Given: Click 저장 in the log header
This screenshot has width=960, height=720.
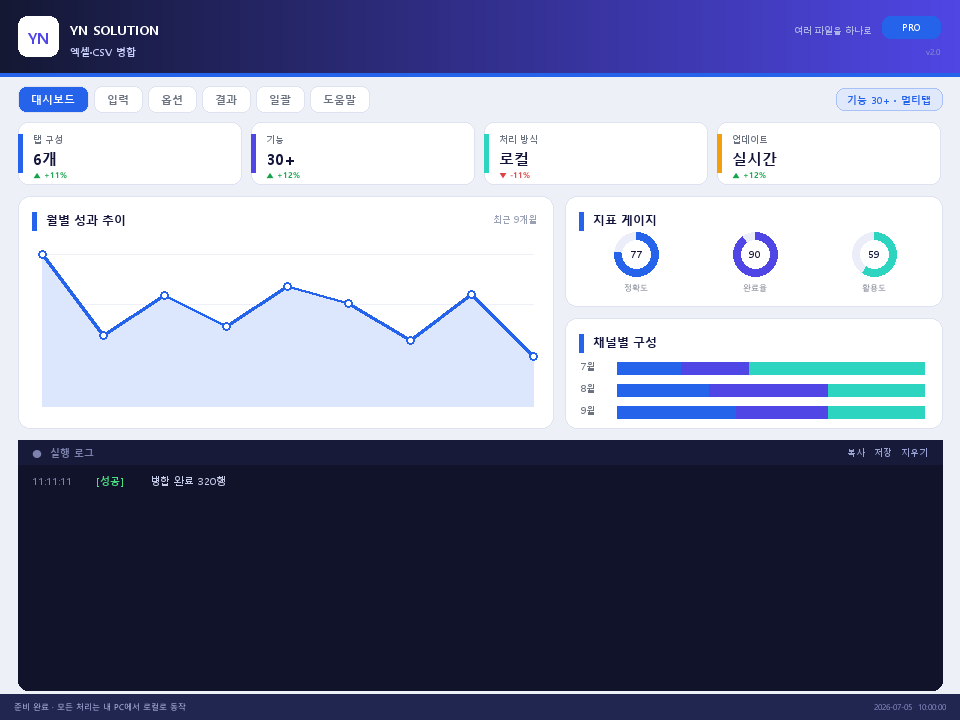Looking at the screenshot, I should (x=883, y=452).
